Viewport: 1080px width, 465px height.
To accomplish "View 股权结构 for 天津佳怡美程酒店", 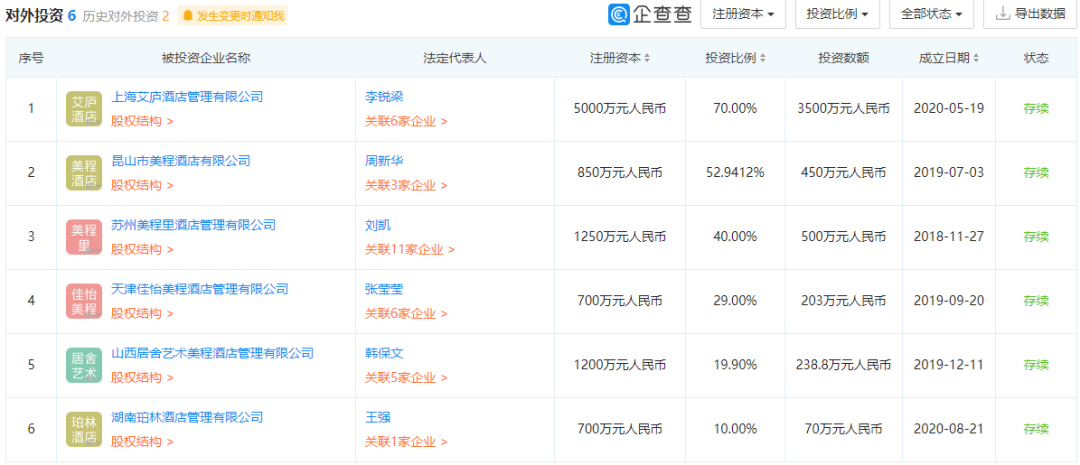I will point(143,314).
